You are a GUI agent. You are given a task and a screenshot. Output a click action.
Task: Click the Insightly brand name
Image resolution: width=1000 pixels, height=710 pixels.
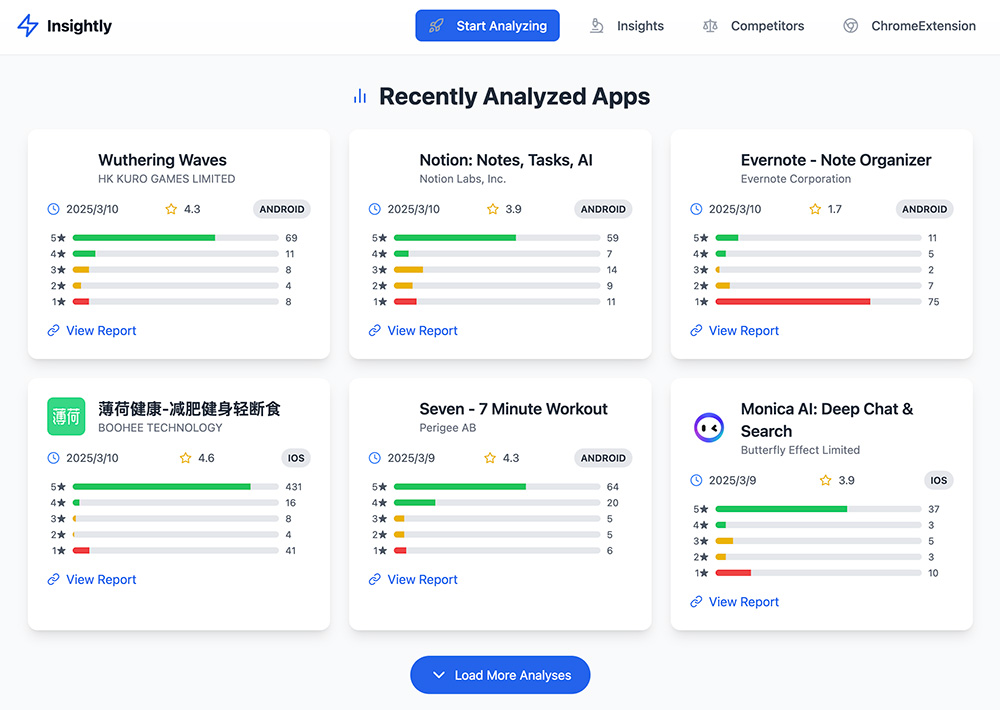pyautogui.click(x=79, y=26)
